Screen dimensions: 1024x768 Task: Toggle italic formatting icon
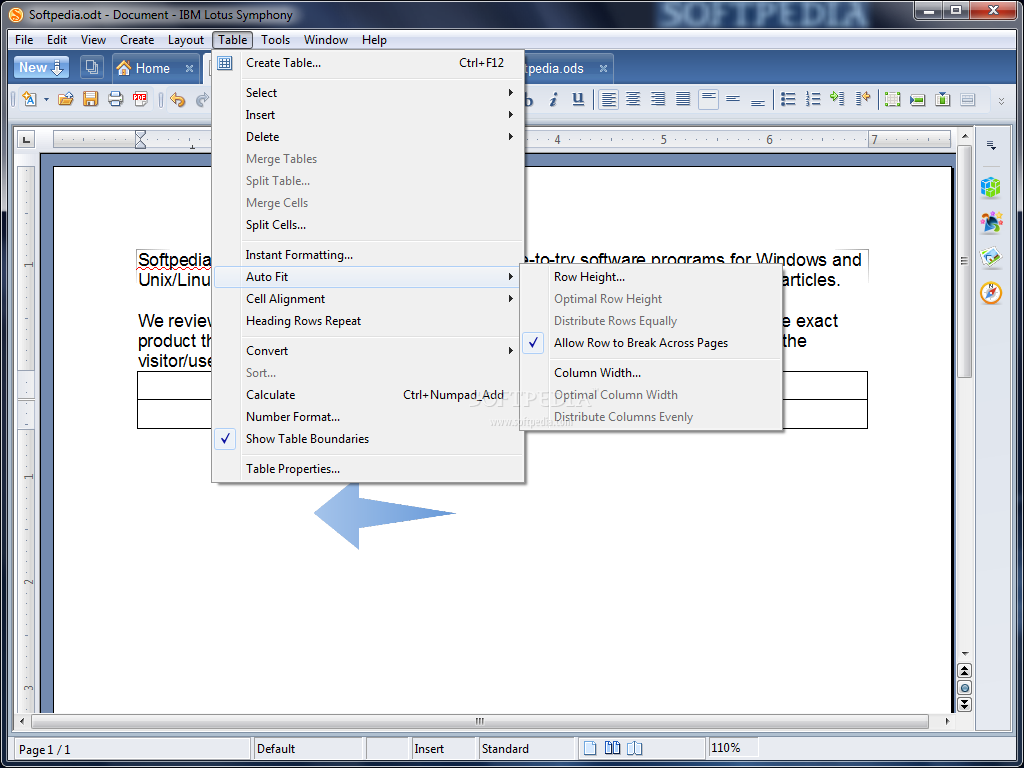click(x=554, y=99)
